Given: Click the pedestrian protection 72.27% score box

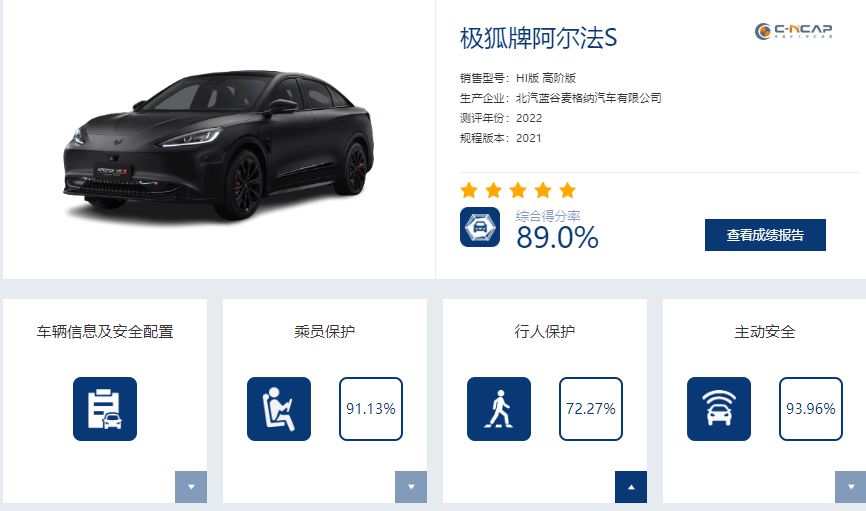Looking at the screenshot, I should [591, 409].
